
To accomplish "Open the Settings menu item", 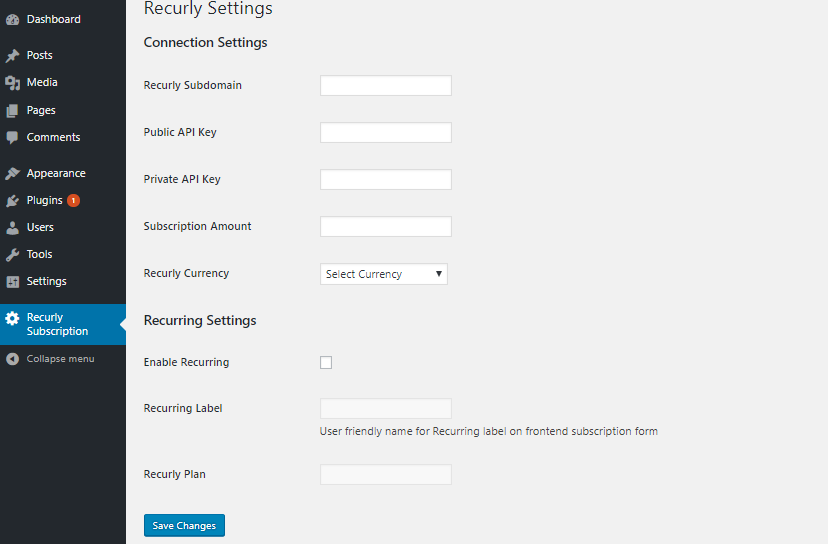I will [46, 282].
